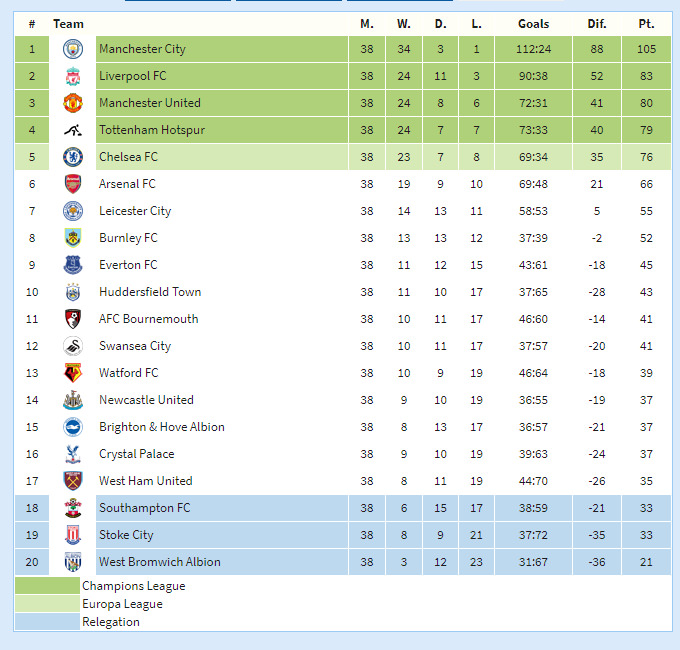Click the Goals column header
The width and height of the screenshot is (680, 650).
[x=533, y=24]
